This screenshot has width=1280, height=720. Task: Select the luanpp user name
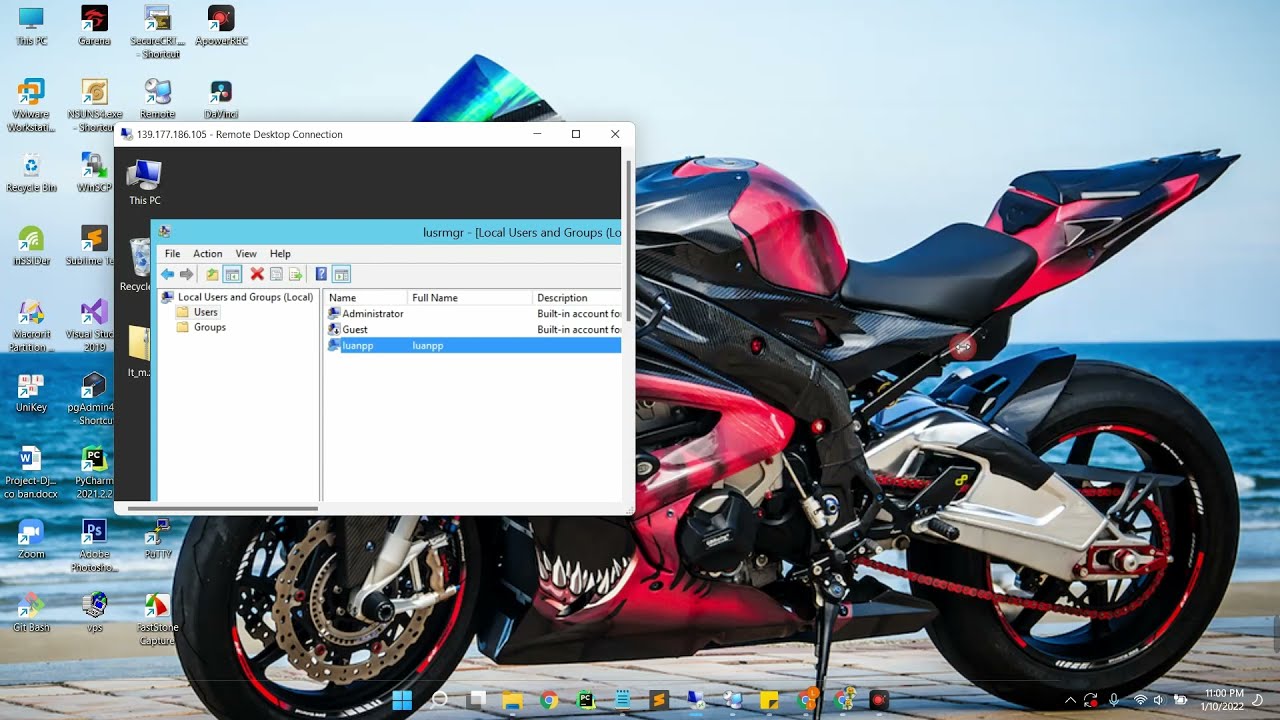pyautogui.click(x=357, y=345)
